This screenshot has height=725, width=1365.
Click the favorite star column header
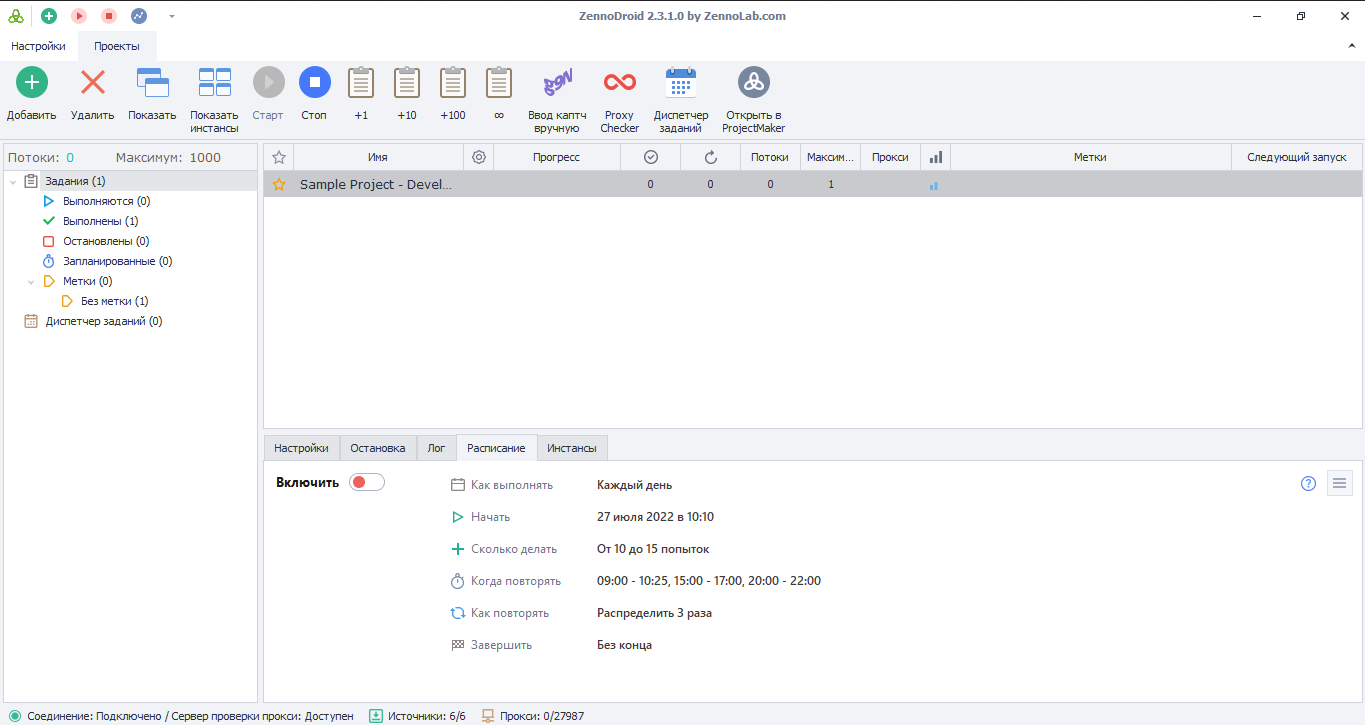click(x=279, y=157)
